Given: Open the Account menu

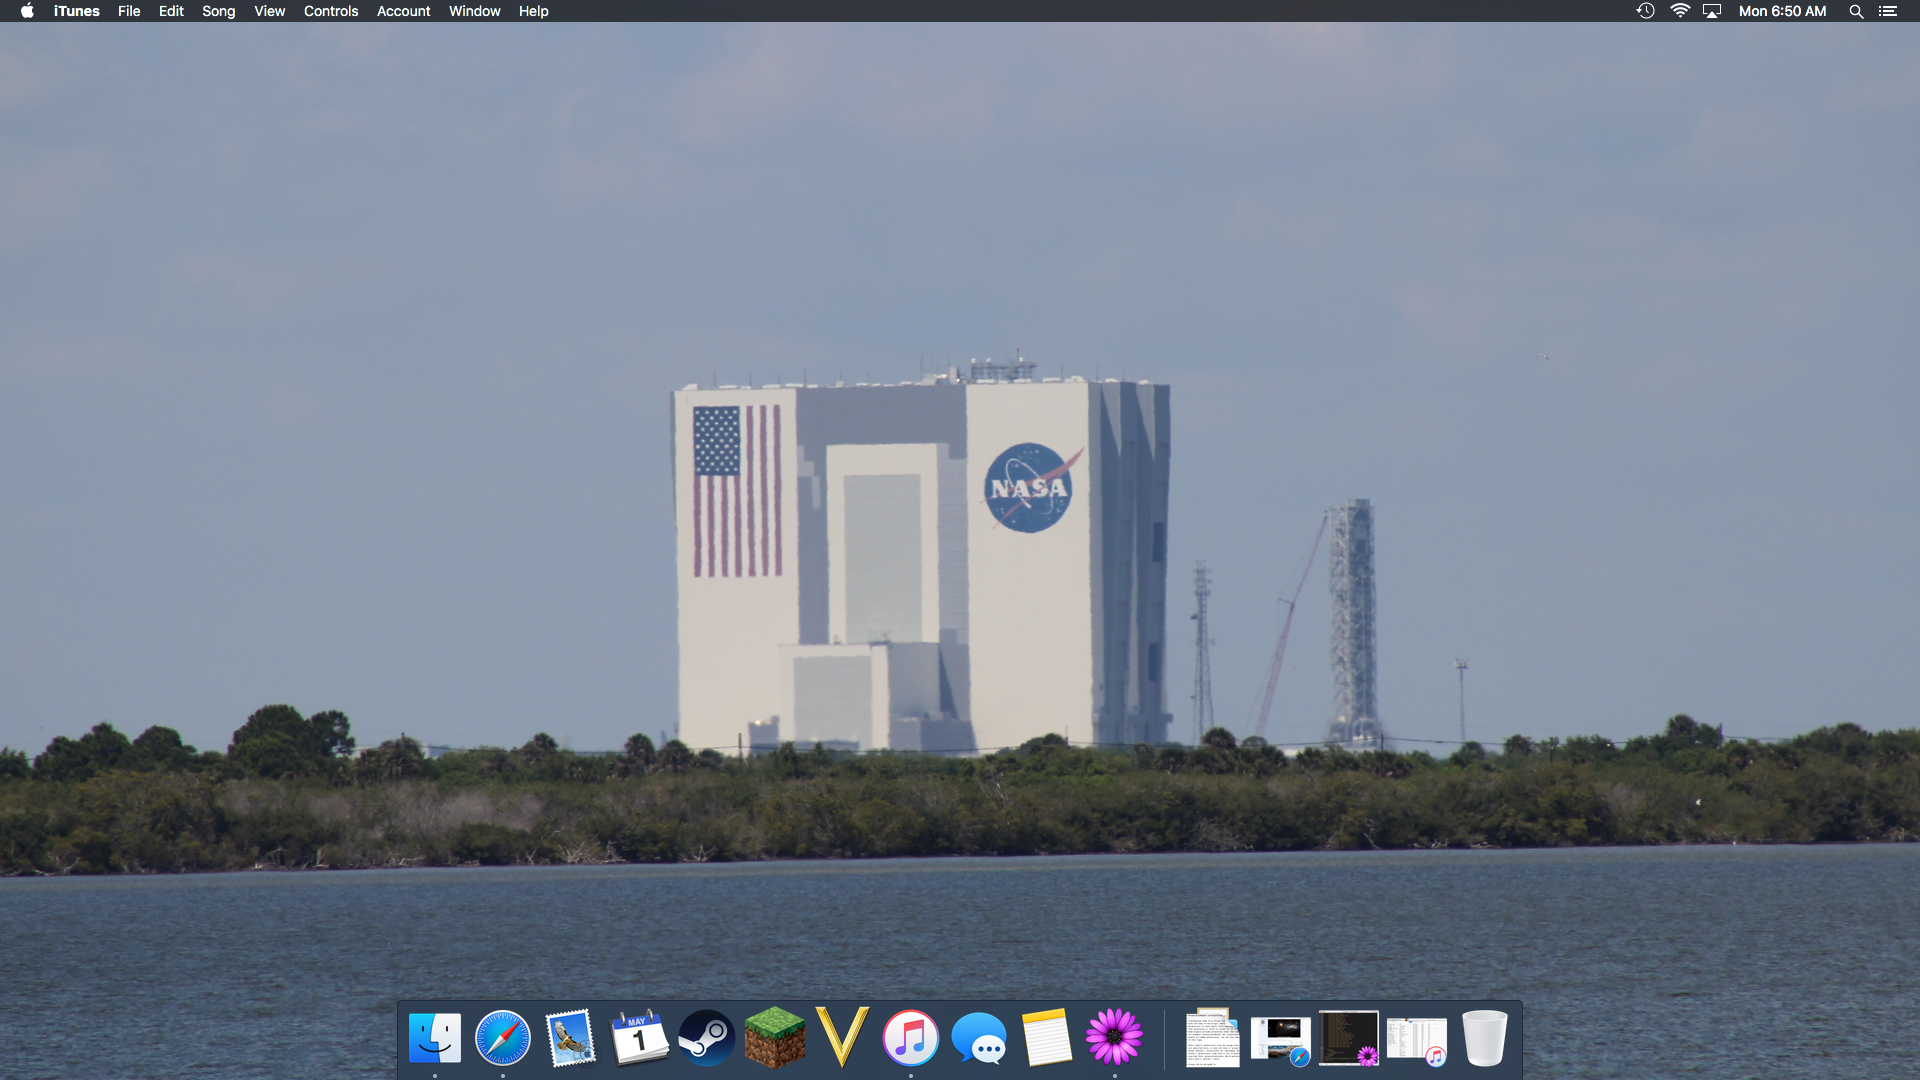Looking at the screenshot, I should (403, 11).
